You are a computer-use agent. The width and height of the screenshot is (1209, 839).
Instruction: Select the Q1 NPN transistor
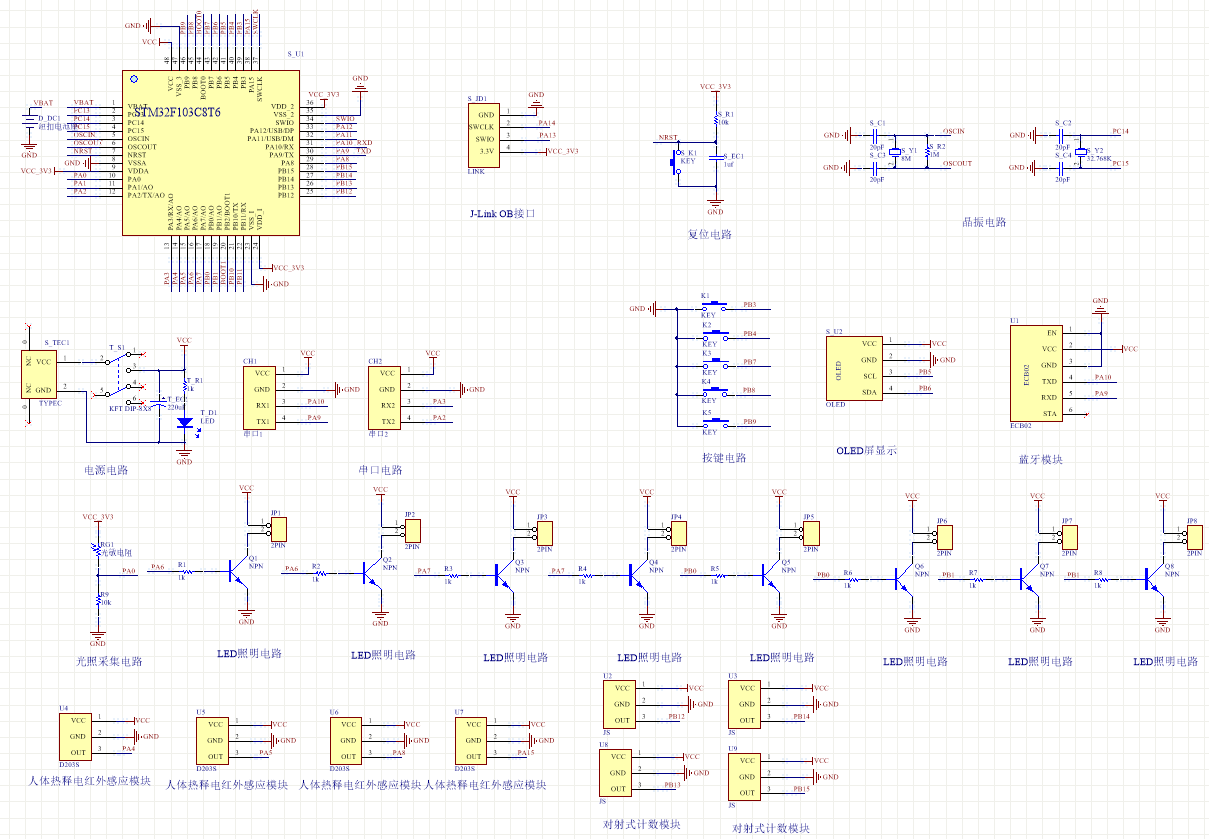(238, 571)
